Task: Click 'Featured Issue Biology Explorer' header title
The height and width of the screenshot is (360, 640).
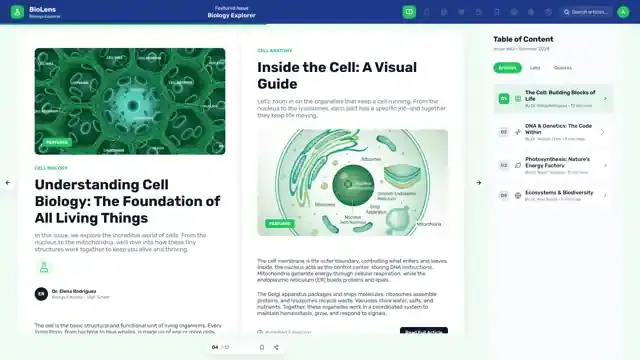Action: point(231,12)
